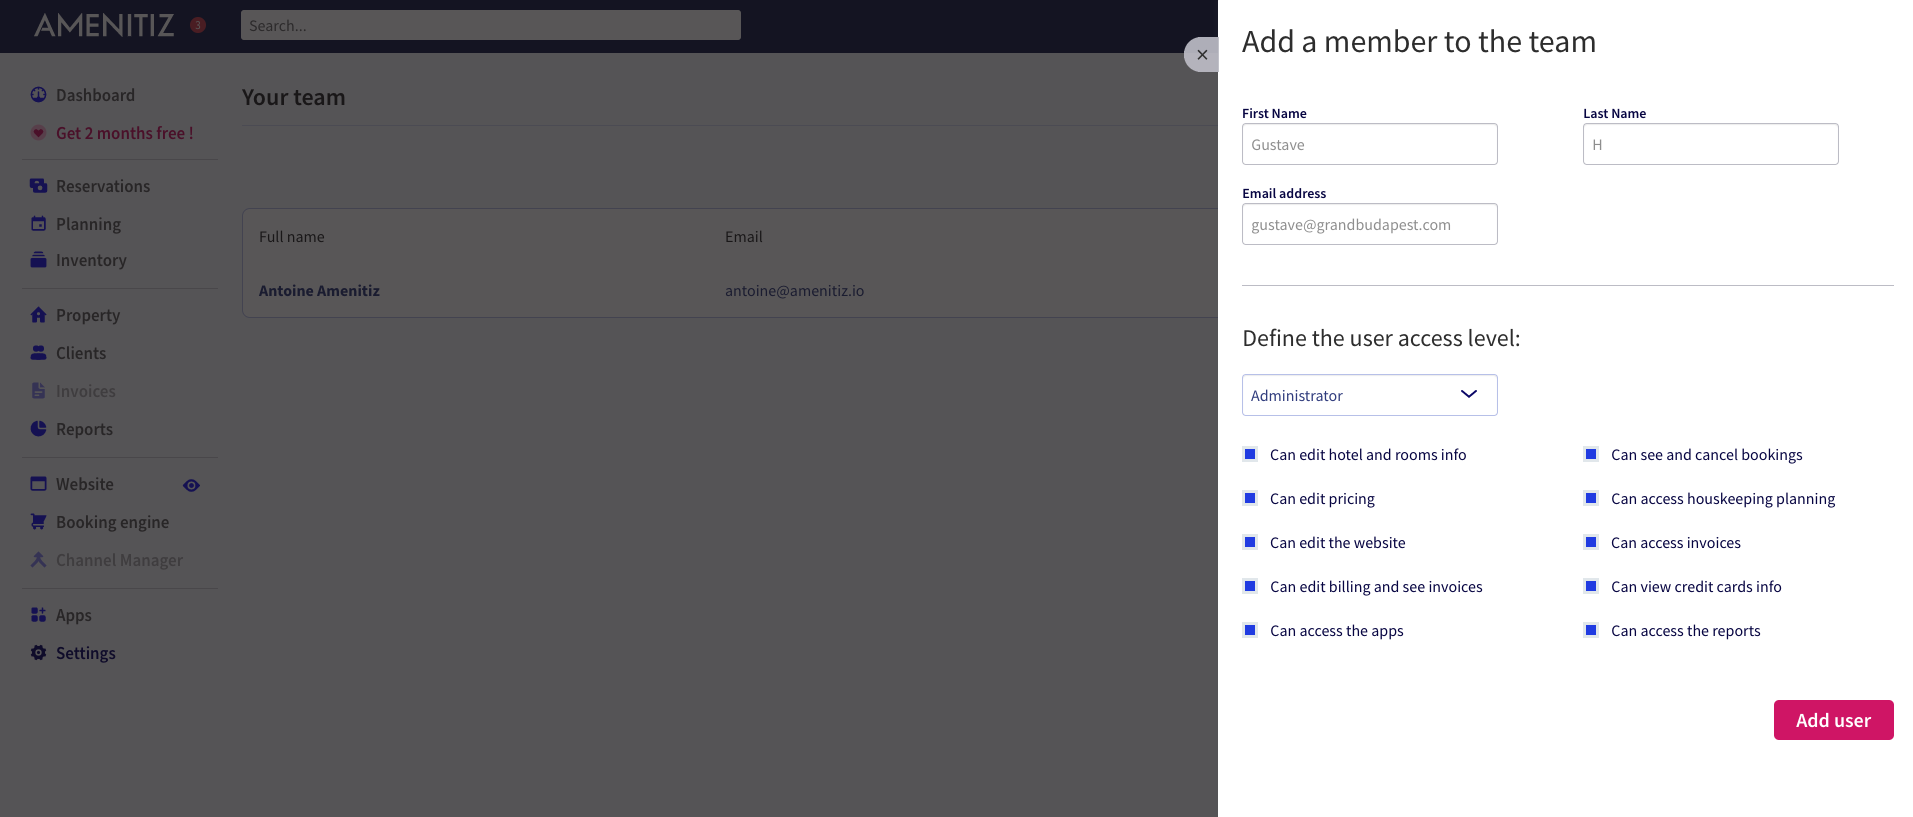Close the add member panel
This screenshot has width=1913, height=817.
click(x=1202, y=55)
